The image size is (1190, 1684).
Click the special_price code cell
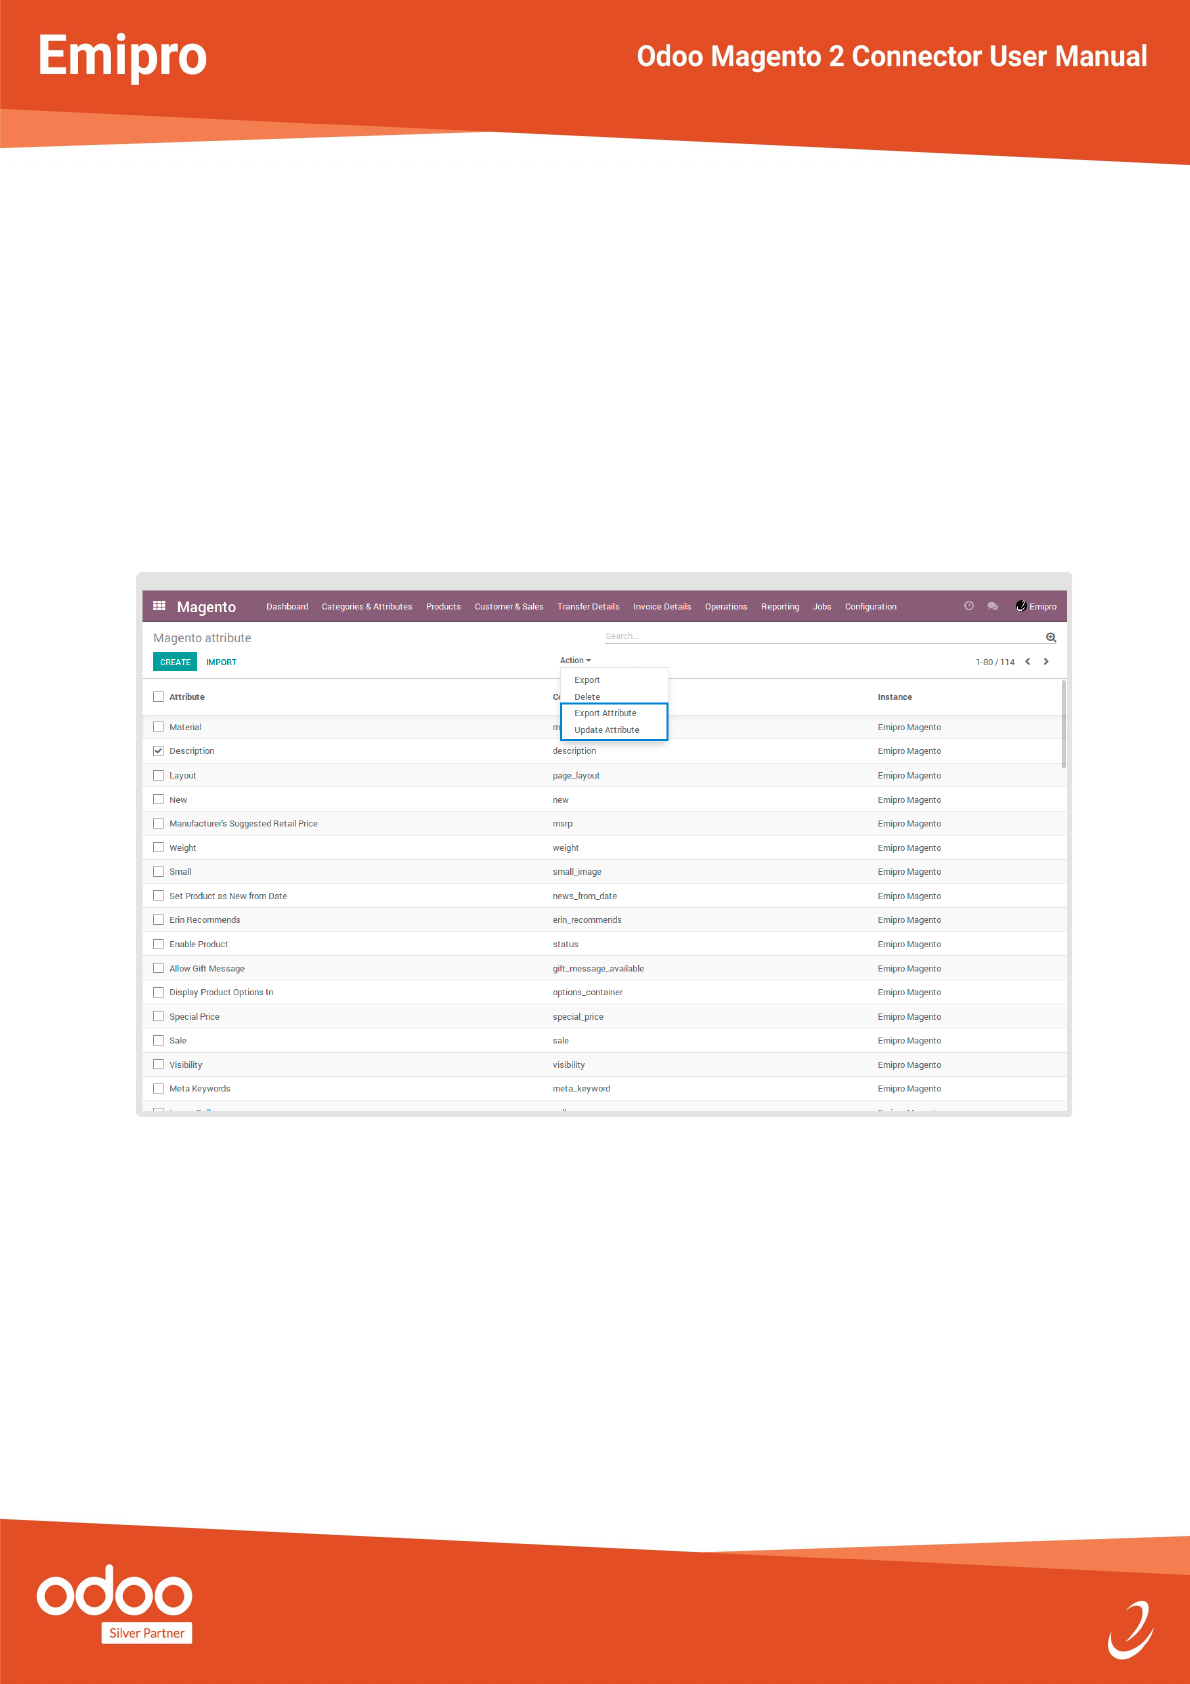point(578,1017)
